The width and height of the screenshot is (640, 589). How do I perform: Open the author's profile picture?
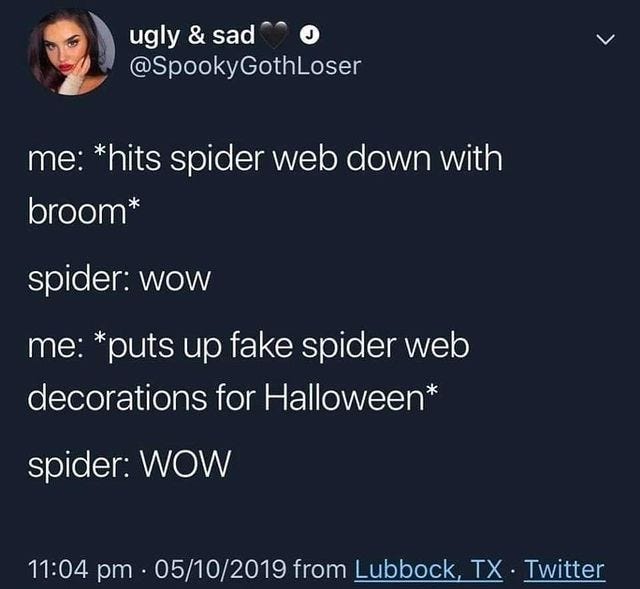pyautogui.click(x=71, y=53)
